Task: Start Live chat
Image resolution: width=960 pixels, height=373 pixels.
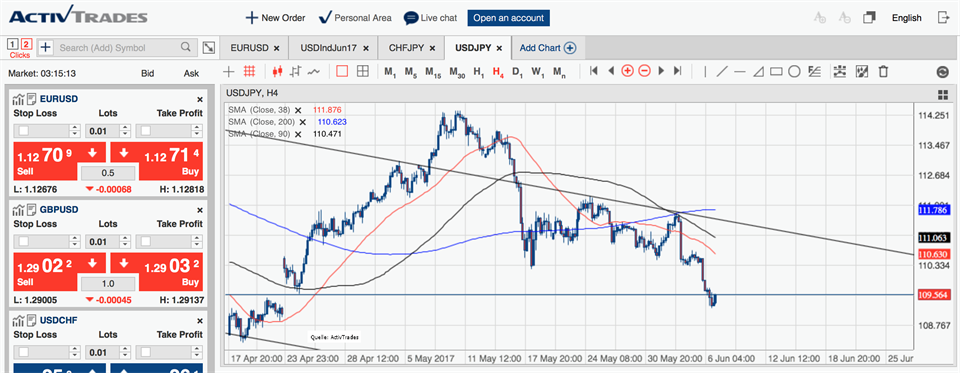Action: (430, 18)
